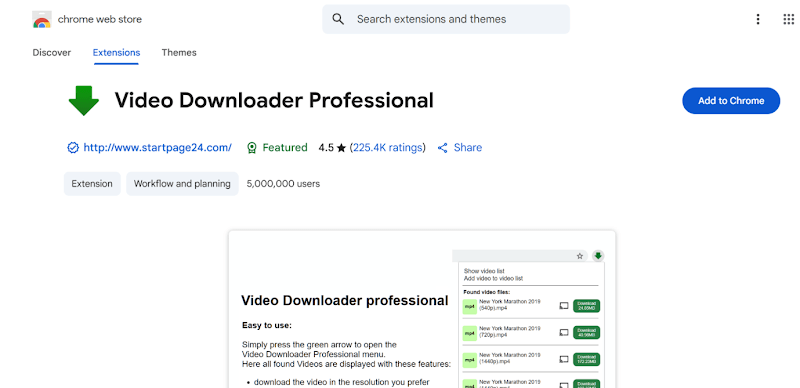Open the Google apps grid icon
This screenshot has height=388, width=800.
pos(788,19)
